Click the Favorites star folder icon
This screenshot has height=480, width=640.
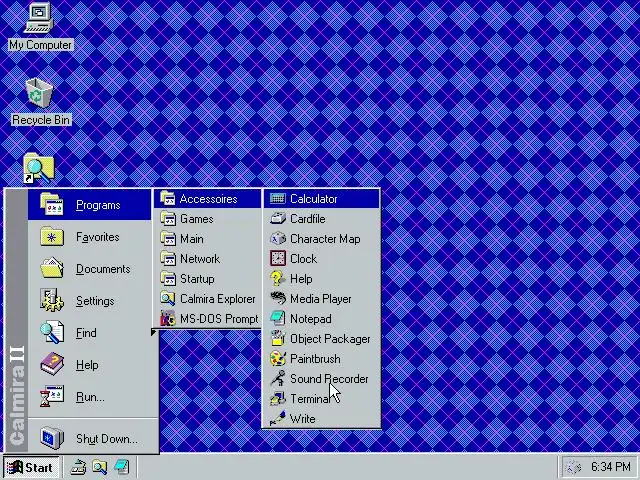point(52,236)
